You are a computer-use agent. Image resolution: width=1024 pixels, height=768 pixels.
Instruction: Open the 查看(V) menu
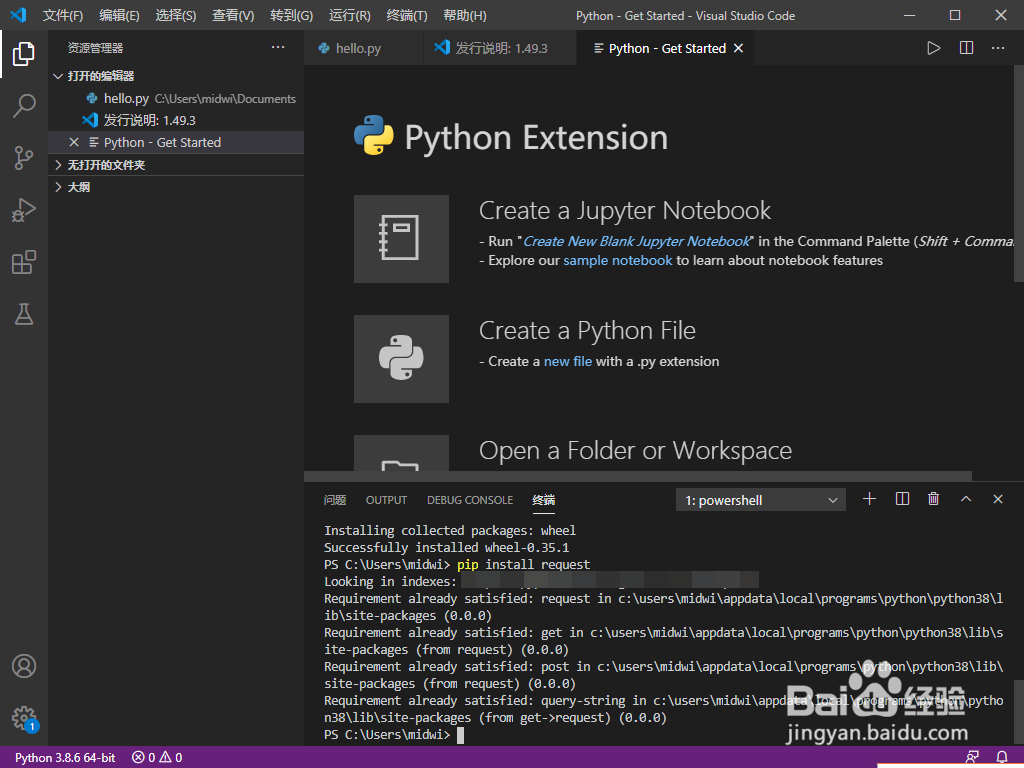233,15
